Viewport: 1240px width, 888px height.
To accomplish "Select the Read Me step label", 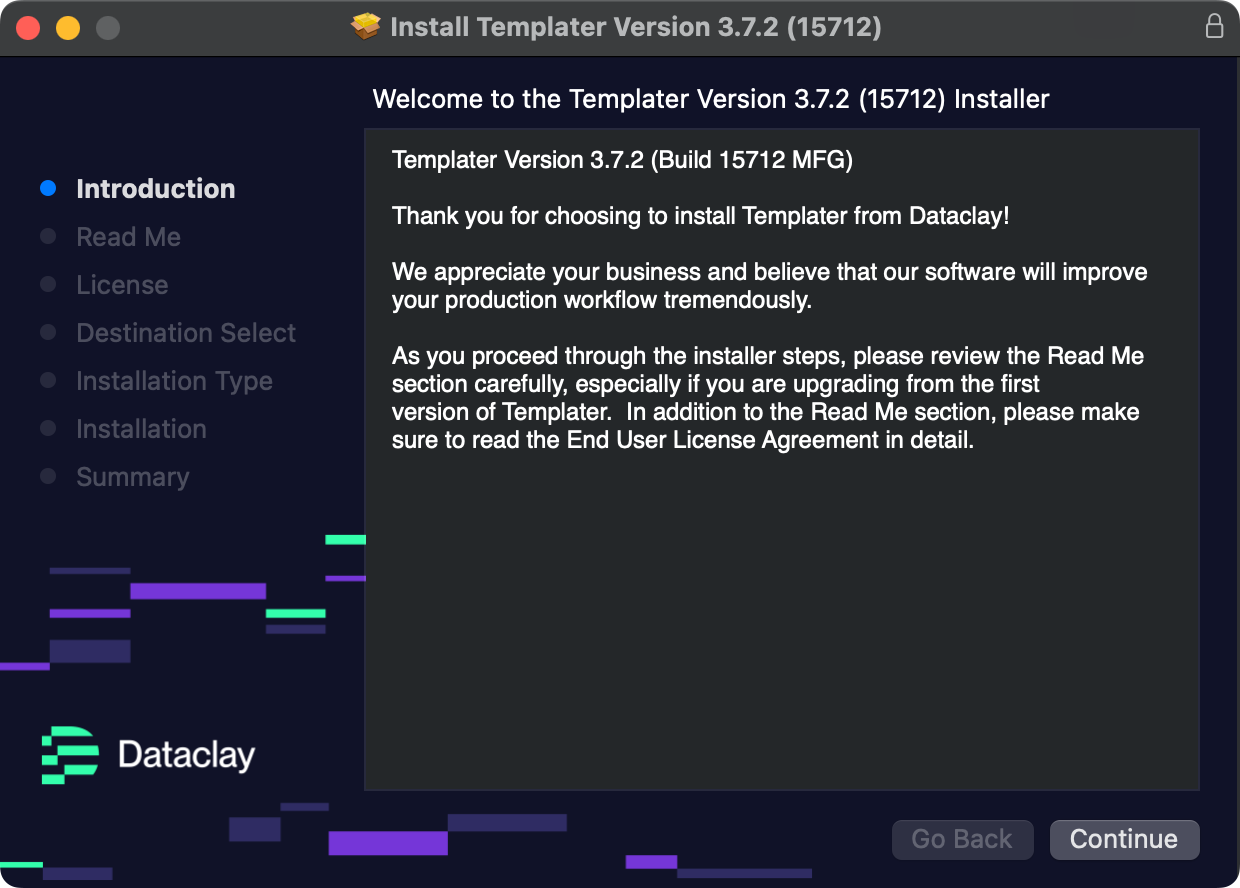I will coord(129,237).
